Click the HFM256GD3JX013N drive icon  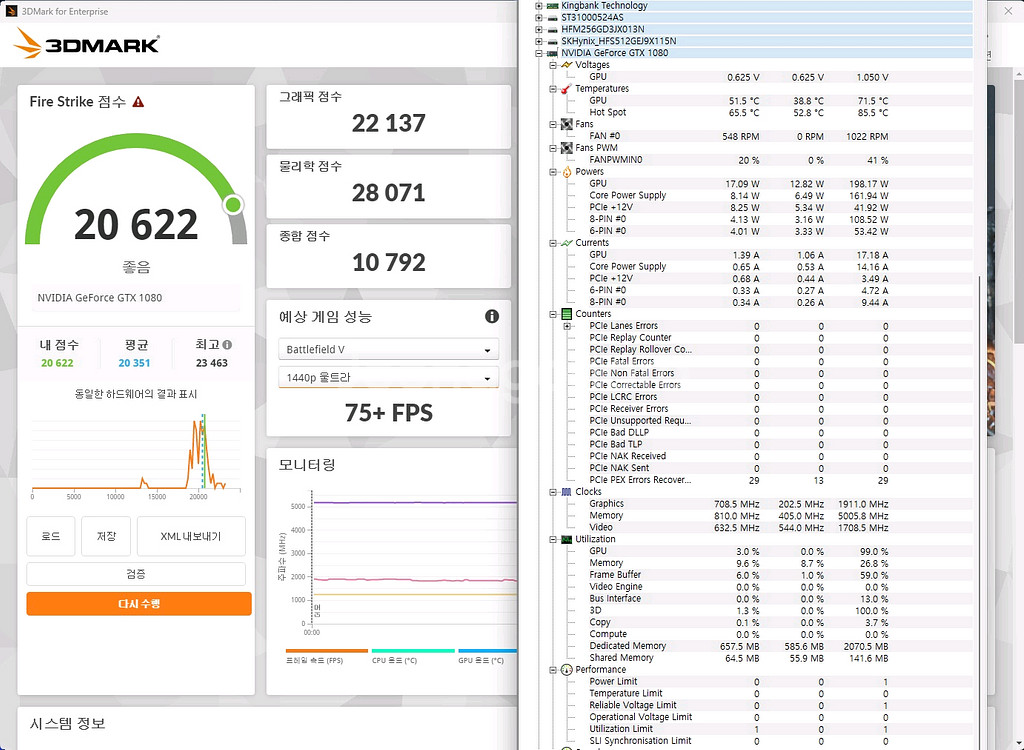pyautogui.click(x=552, y=29)
